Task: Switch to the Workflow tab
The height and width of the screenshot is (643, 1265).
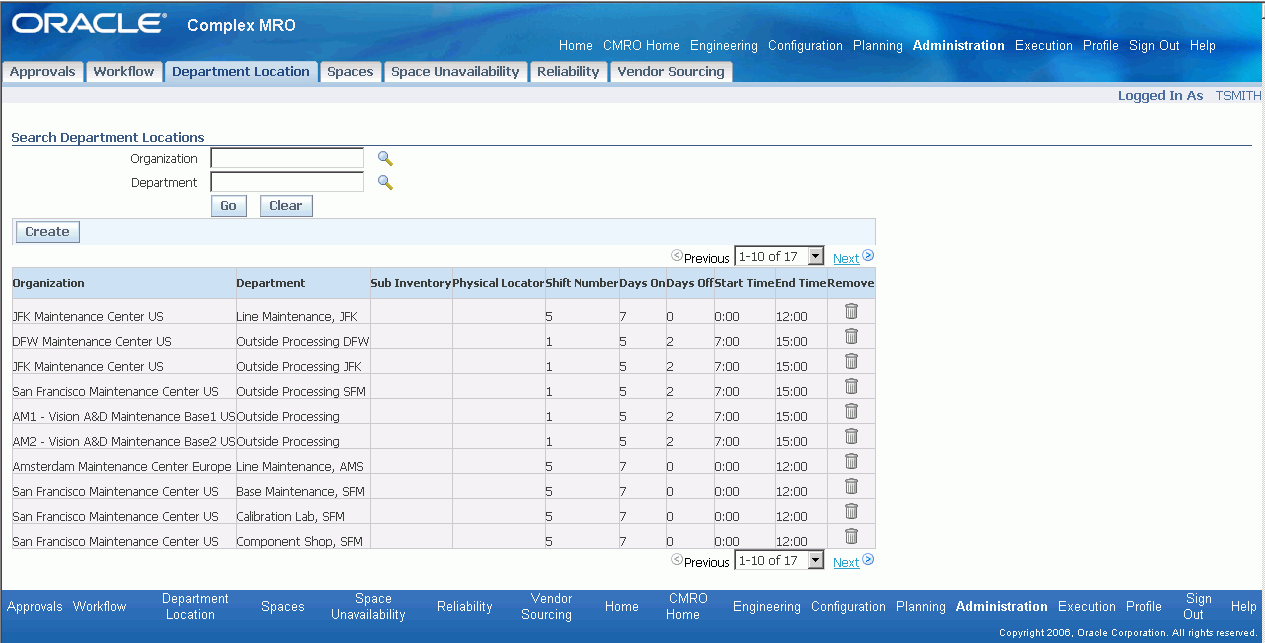Action: click(124, 72)
